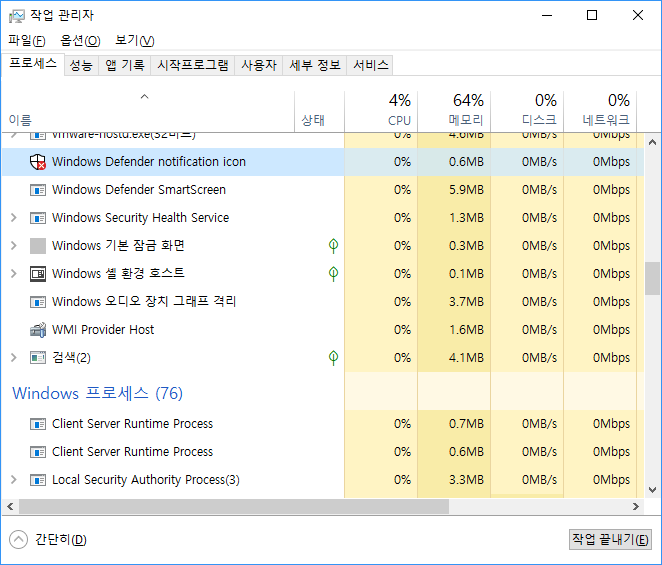The height and width of the screenshot is (565, 662).
Task: Switch to the 사용자 tab
Action: (259, 65)
